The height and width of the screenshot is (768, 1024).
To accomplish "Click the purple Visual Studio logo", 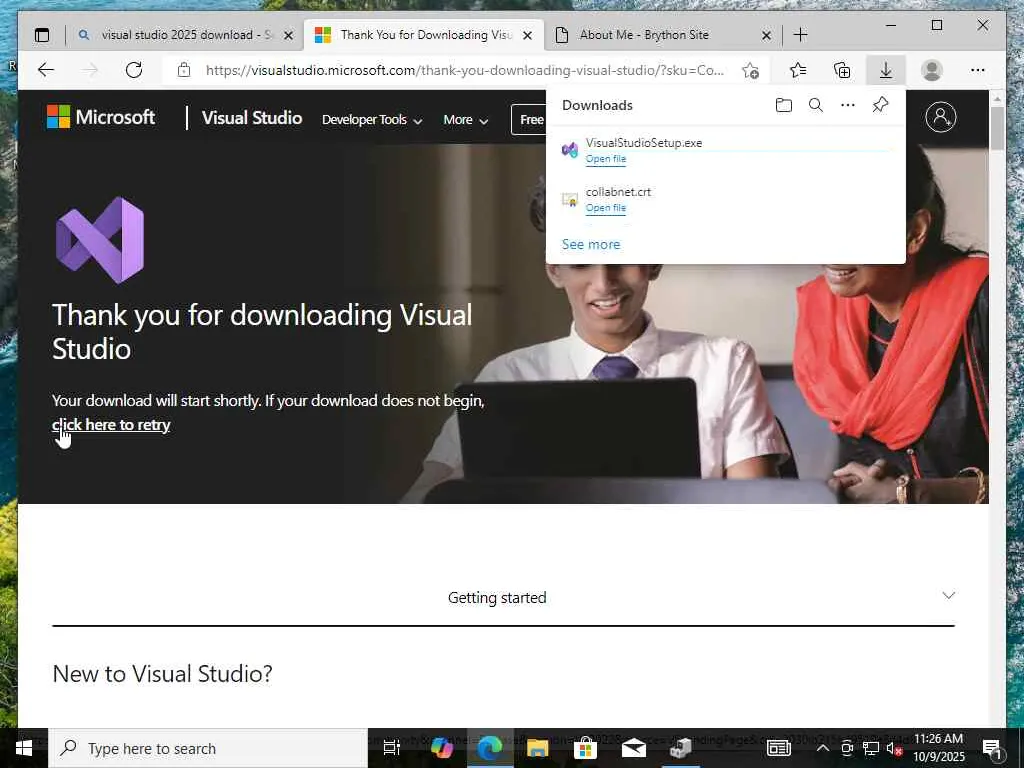I will (x=100, y=240).
